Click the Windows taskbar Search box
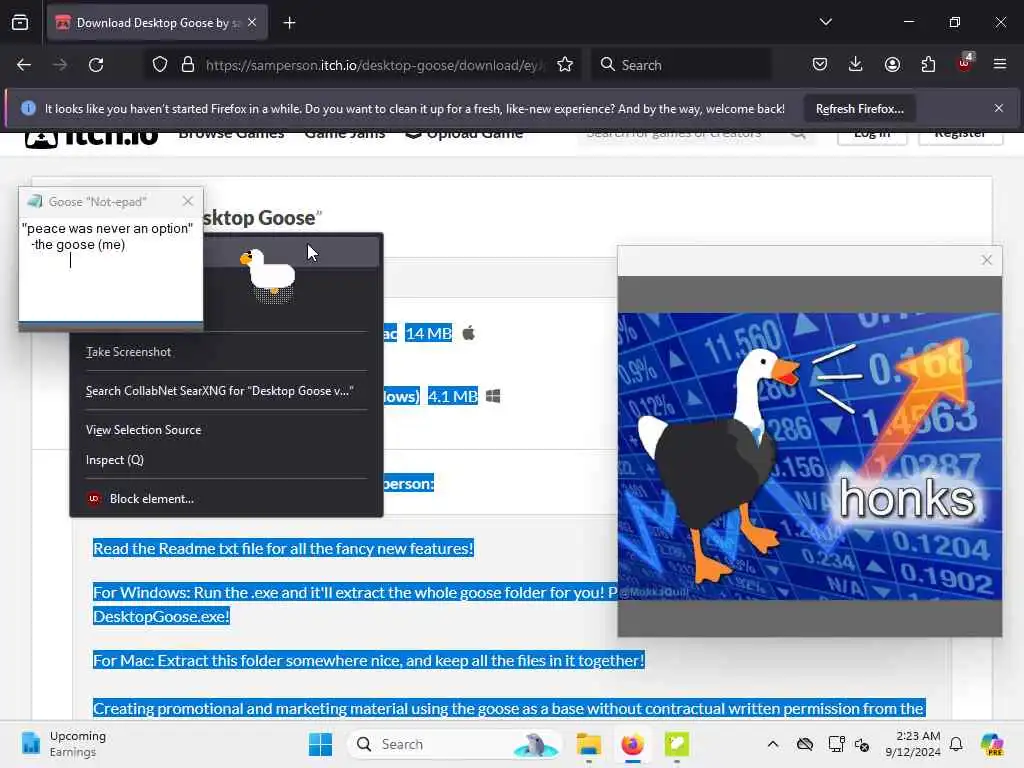 pos(455,744)
